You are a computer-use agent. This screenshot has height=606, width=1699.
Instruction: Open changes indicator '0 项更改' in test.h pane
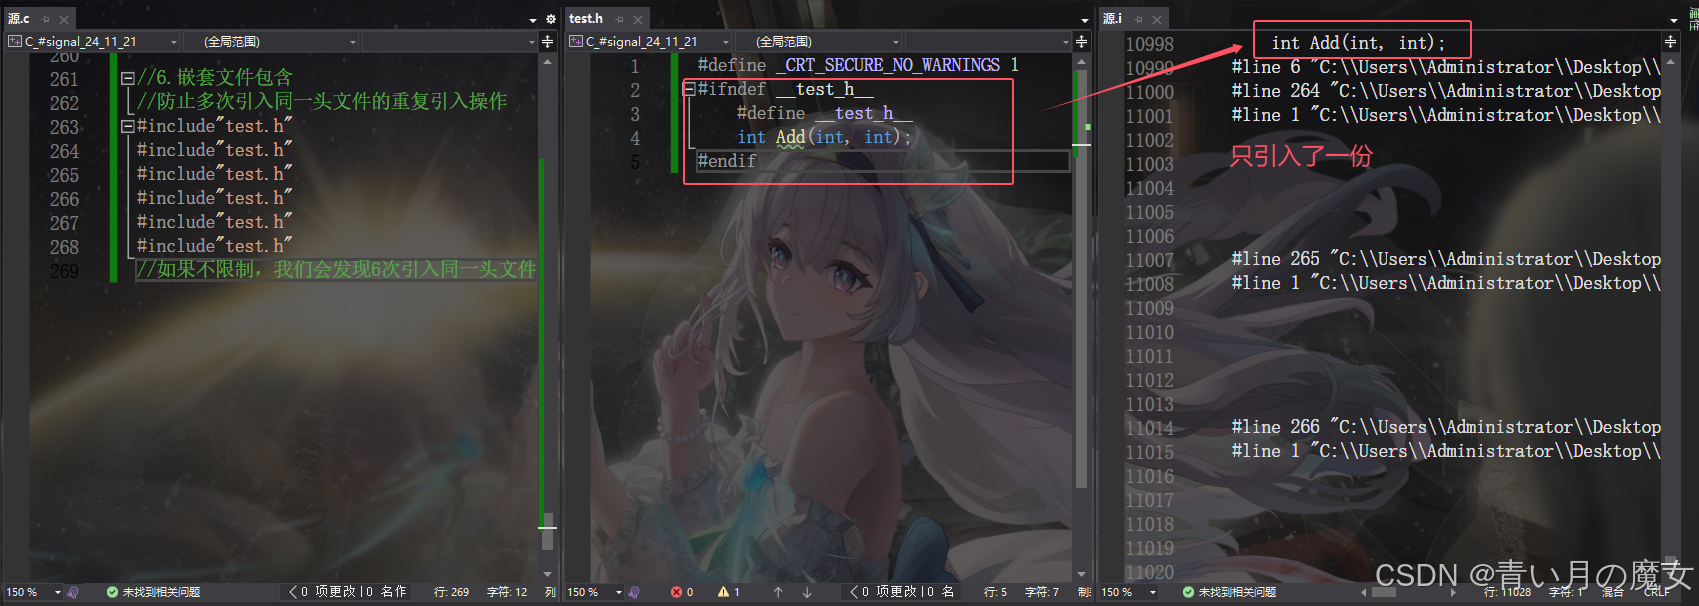pos(901,592)
